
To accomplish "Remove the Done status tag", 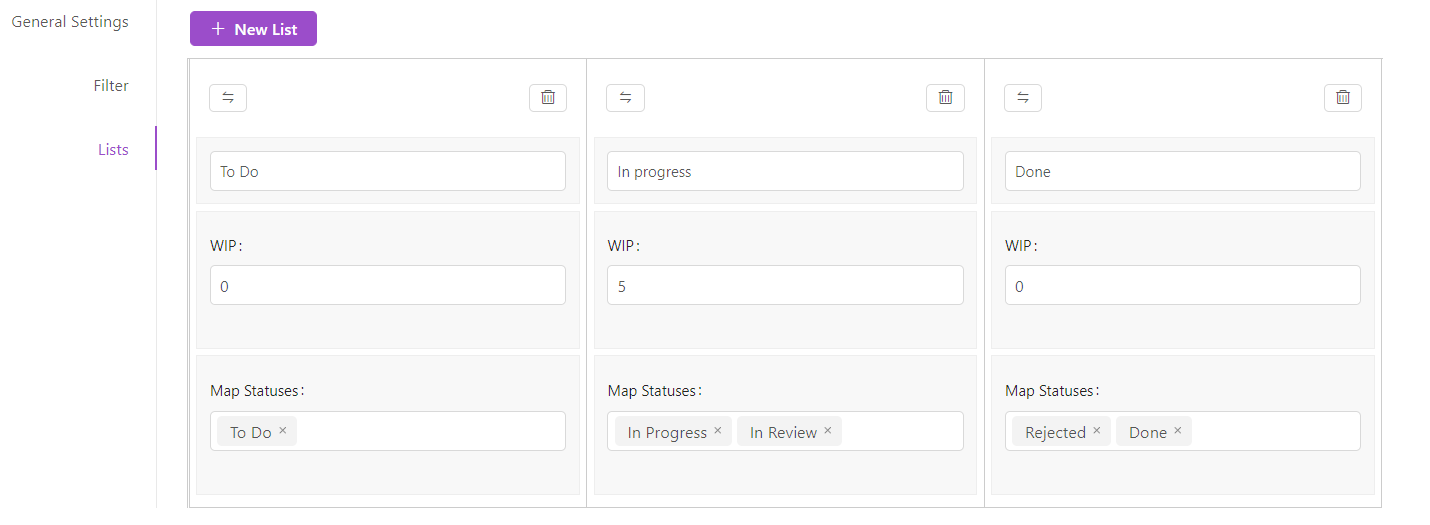I will click(x=1178, y=431).
